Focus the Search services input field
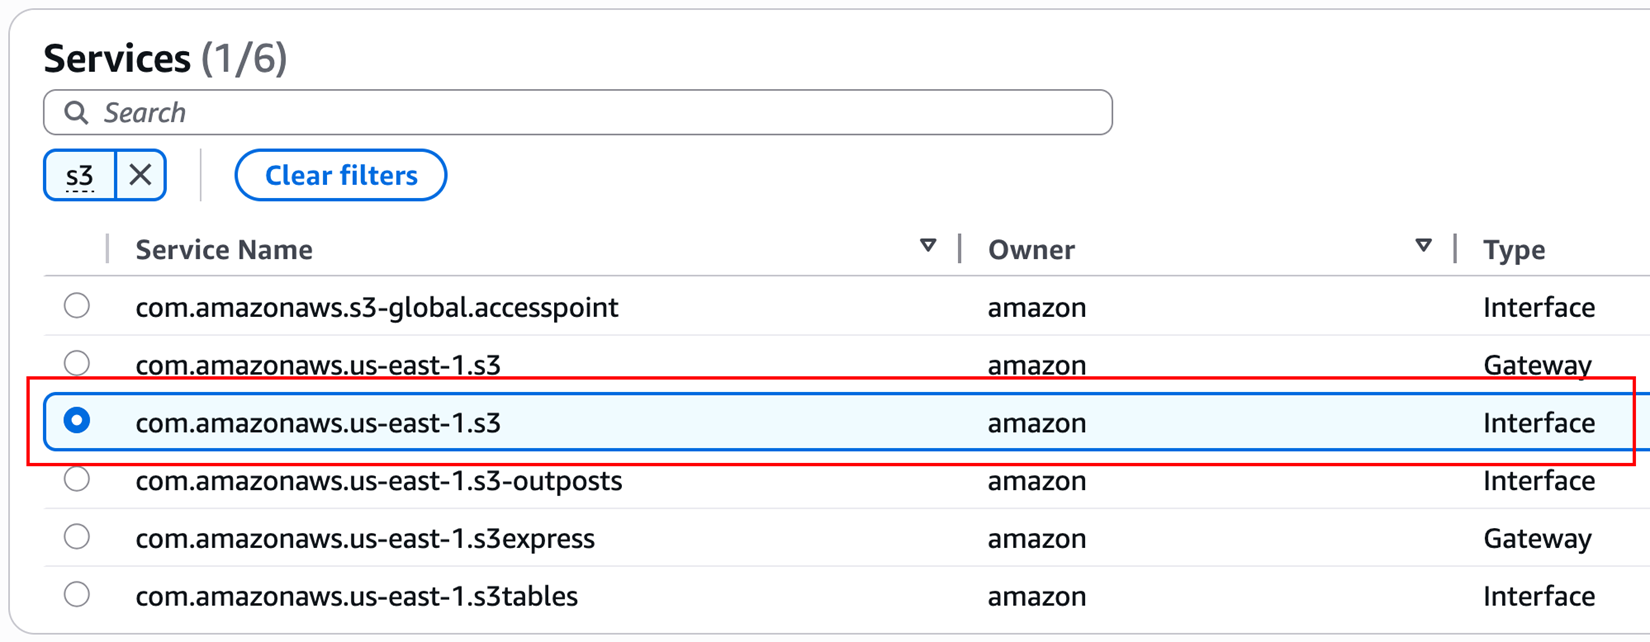Screen dimensions: 1650x642 (600, 113)
